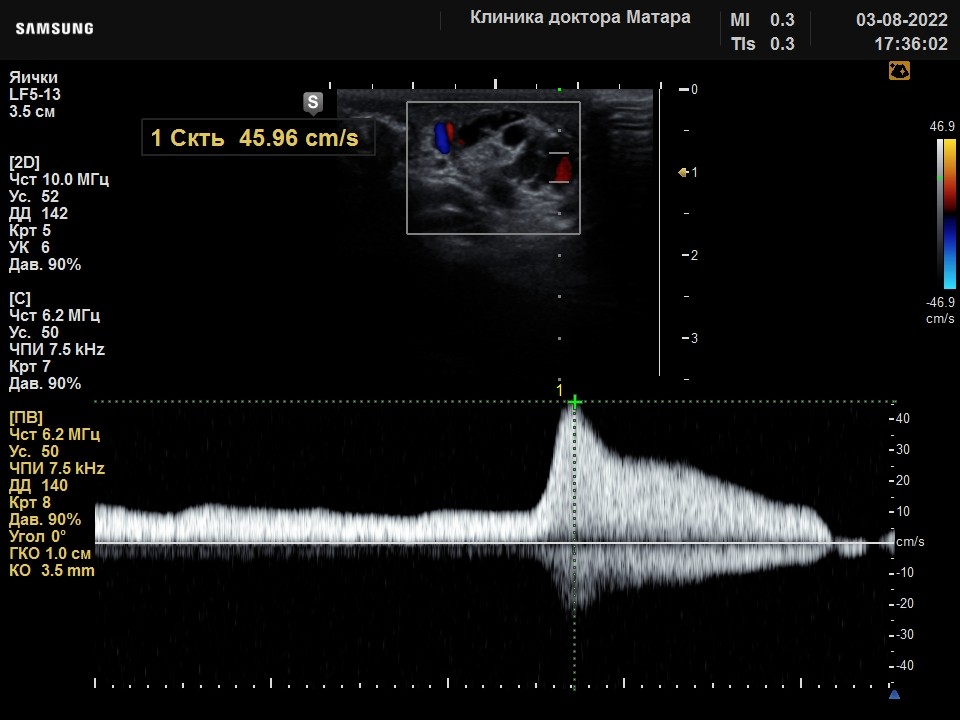
Task: Select the Ус. 52 gain value
Action: click(34, 197)
